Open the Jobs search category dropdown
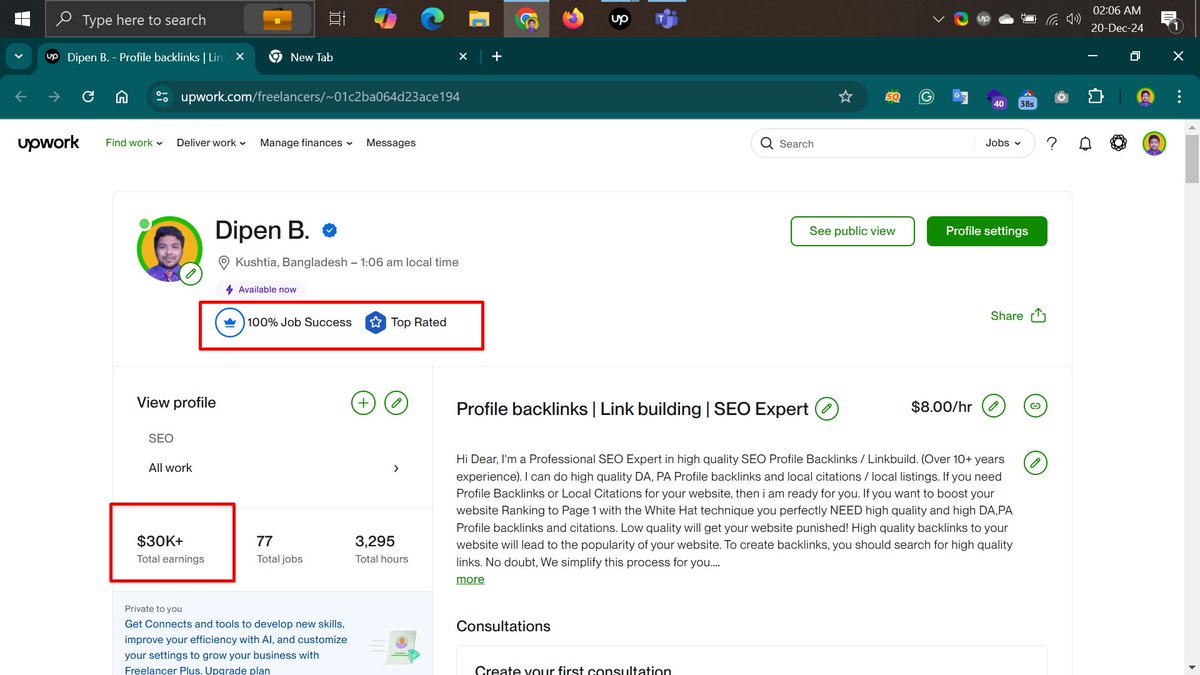The image size is (1200, 675). click(x=1003, y=143)
